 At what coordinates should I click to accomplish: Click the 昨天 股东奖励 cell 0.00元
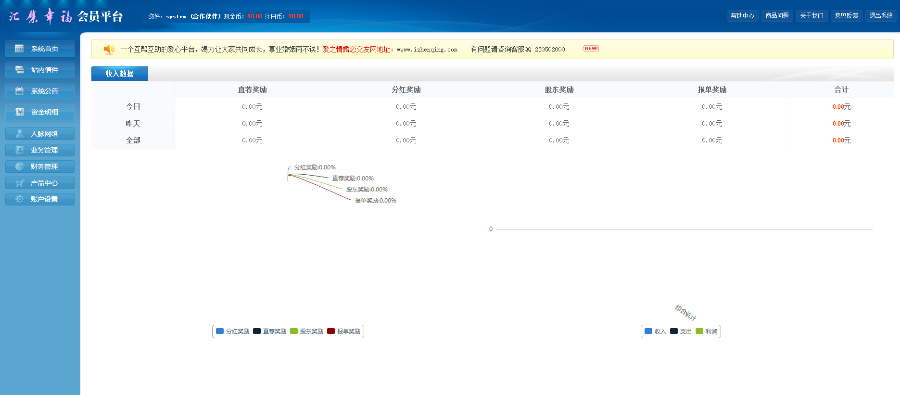coord(559,123)
